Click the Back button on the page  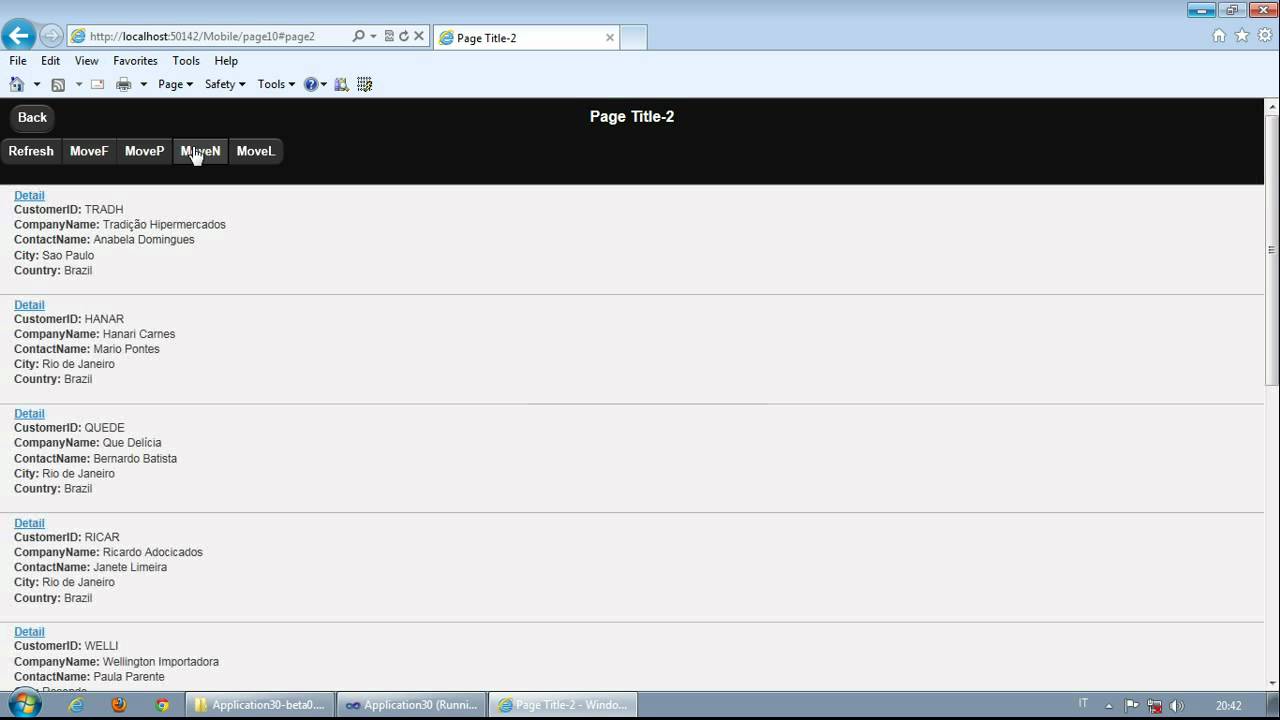tap(32, 117)
